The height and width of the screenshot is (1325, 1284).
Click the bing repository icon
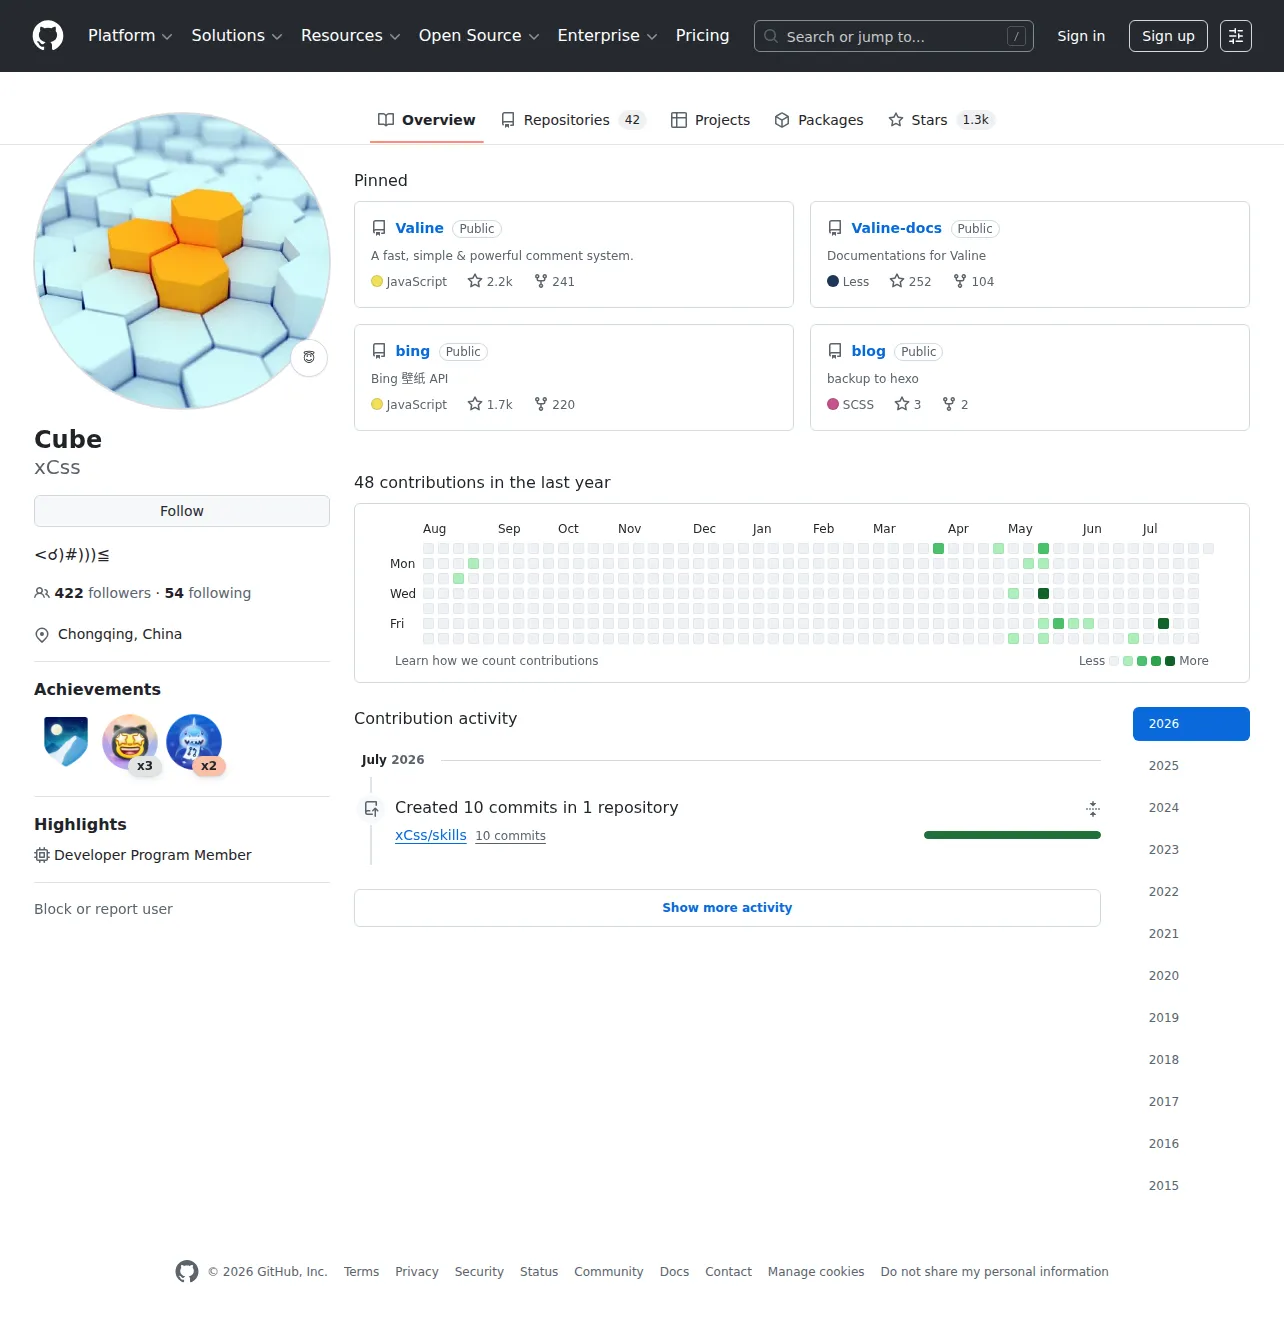[379, 351]
